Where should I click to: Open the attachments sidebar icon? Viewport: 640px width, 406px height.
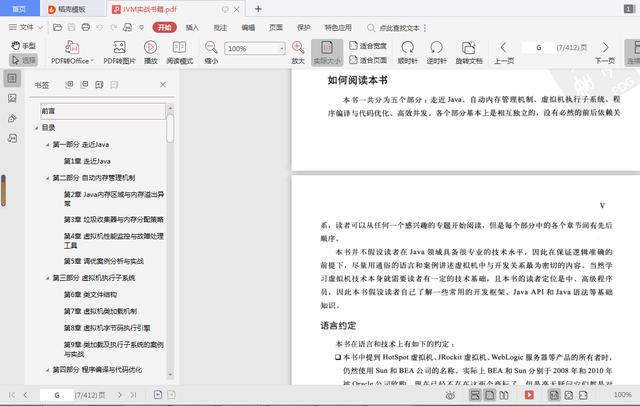pos(12,138)
